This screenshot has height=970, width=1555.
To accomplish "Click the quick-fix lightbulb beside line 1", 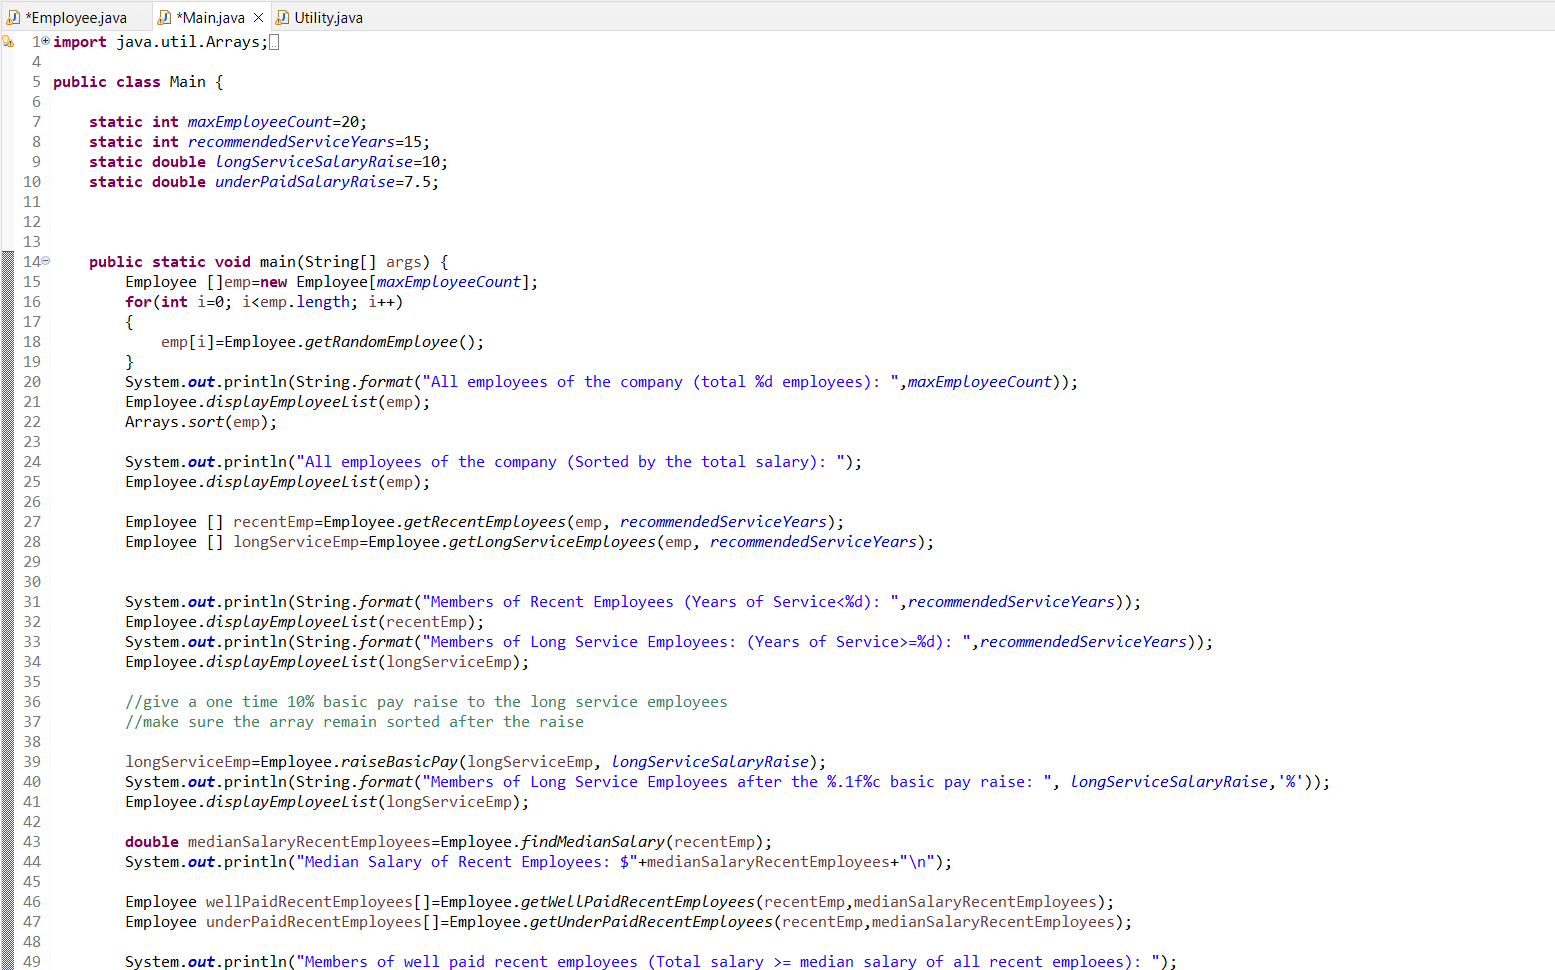I will 8,41.
